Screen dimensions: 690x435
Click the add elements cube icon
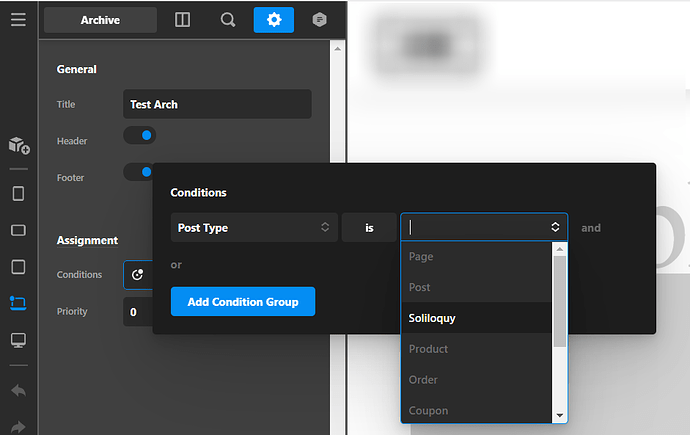click(18, 146)
